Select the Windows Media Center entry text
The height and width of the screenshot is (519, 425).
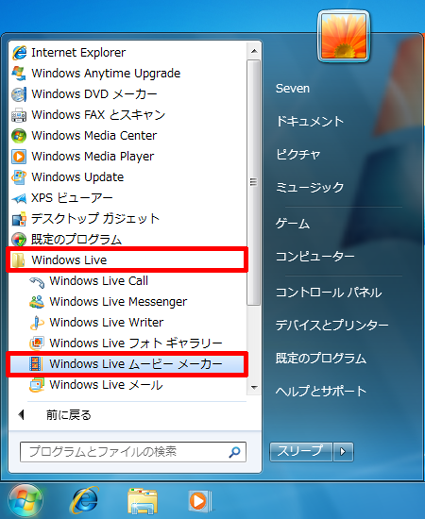tap(94, 136)
